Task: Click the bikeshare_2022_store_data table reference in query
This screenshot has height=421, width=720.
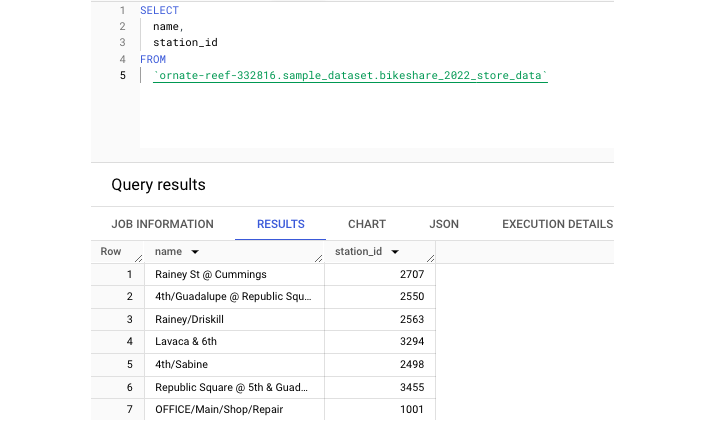Action: coord(350,76)
